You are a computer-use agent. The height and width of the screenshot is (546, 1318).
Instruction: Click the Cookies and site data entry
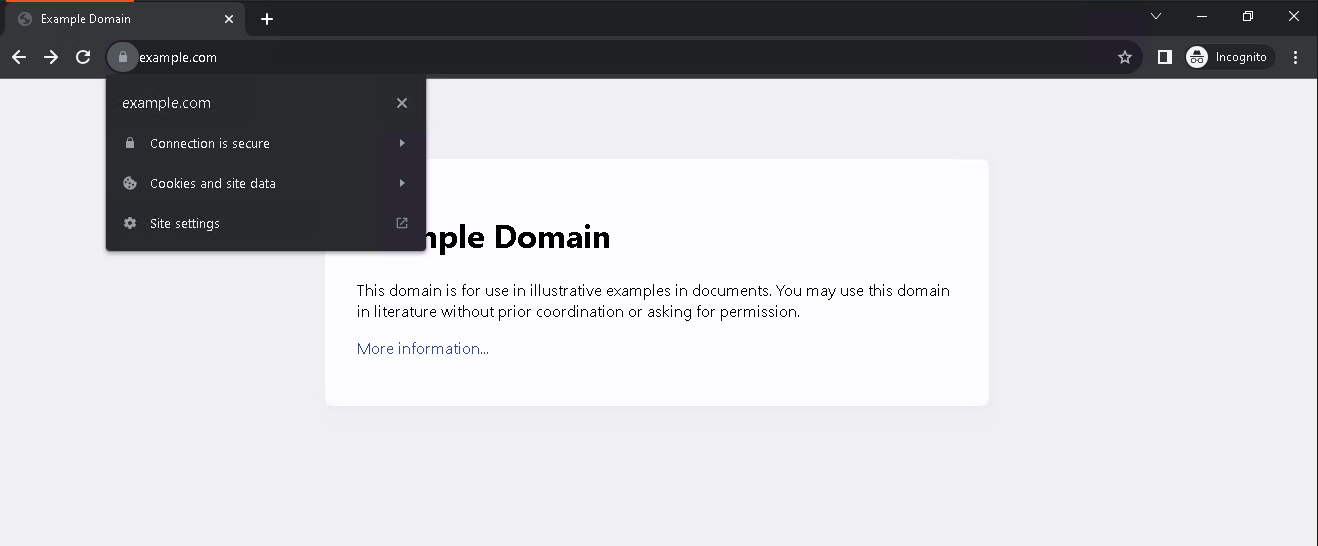(212, 183)
